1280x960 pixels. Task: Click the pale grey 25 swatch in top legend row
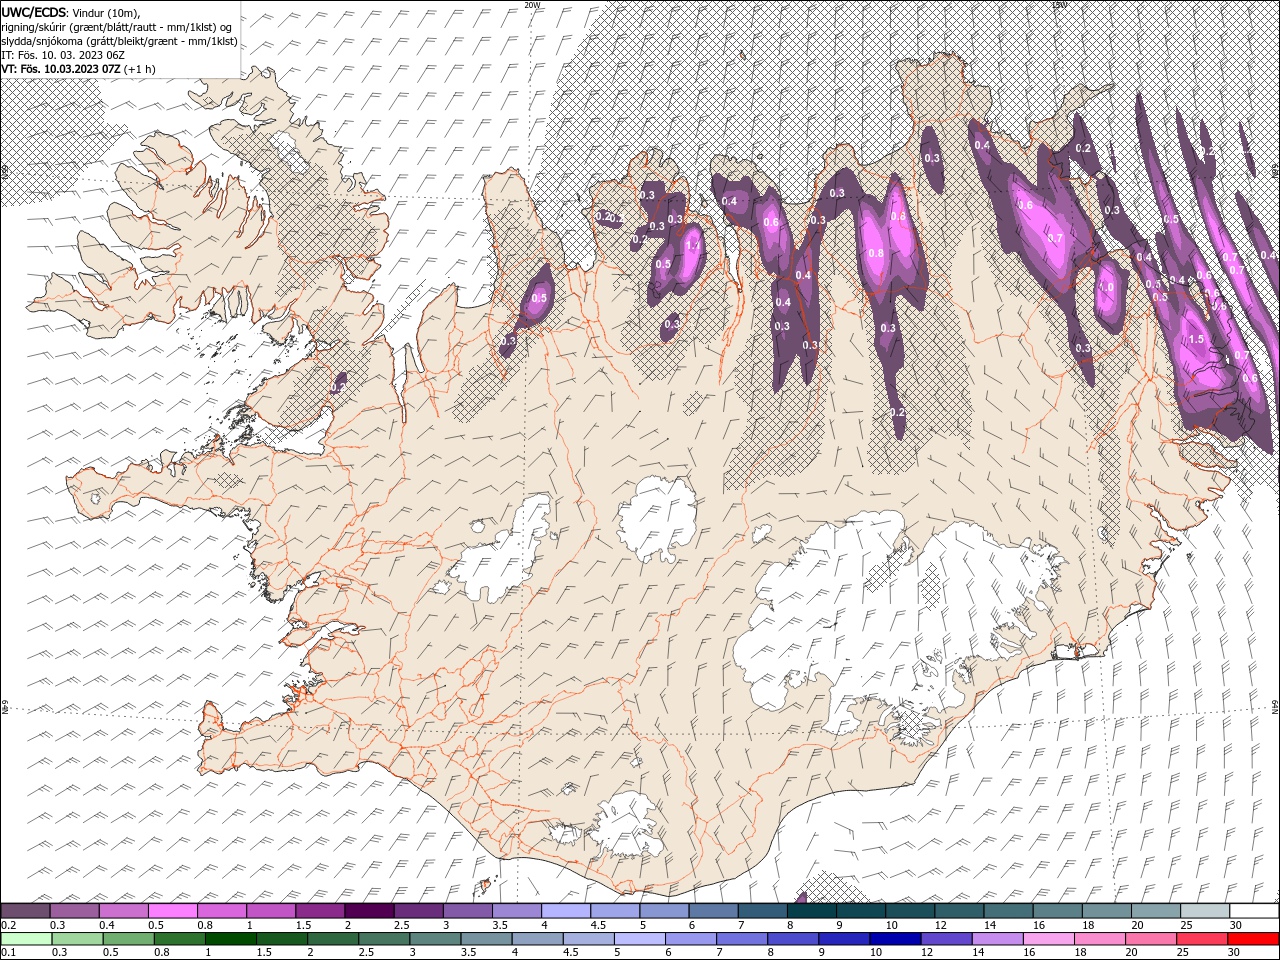coord(1204,910)
